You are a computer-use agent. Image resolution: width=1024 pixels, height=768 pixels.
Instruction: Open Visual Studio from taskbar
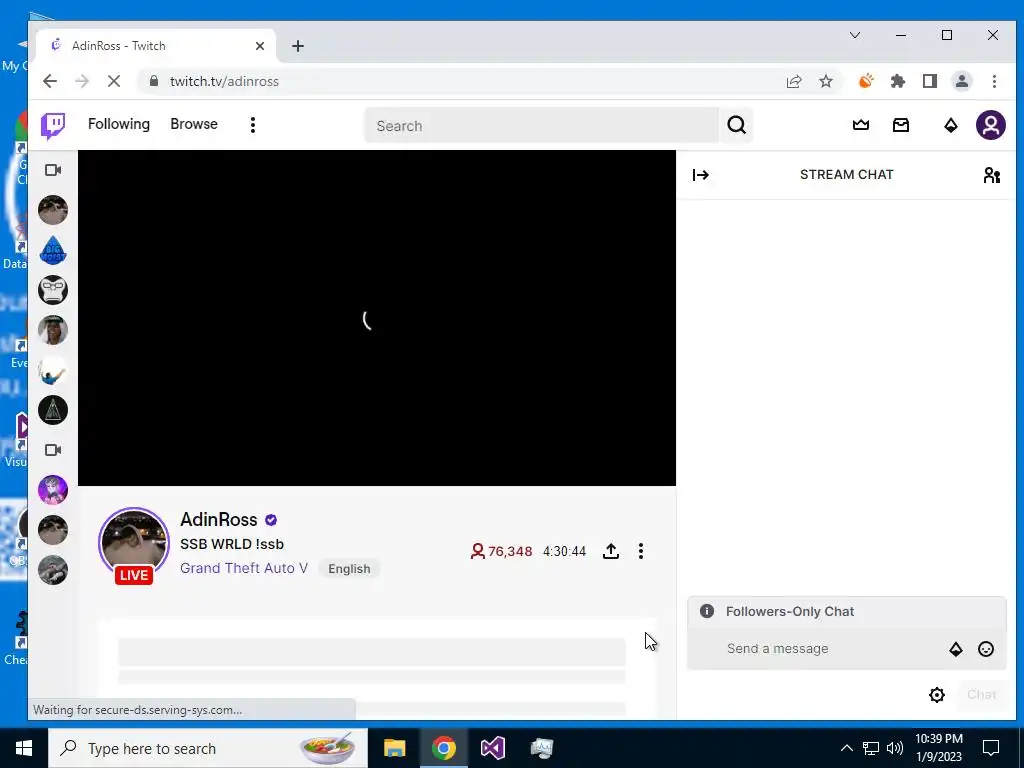point(493,748)
